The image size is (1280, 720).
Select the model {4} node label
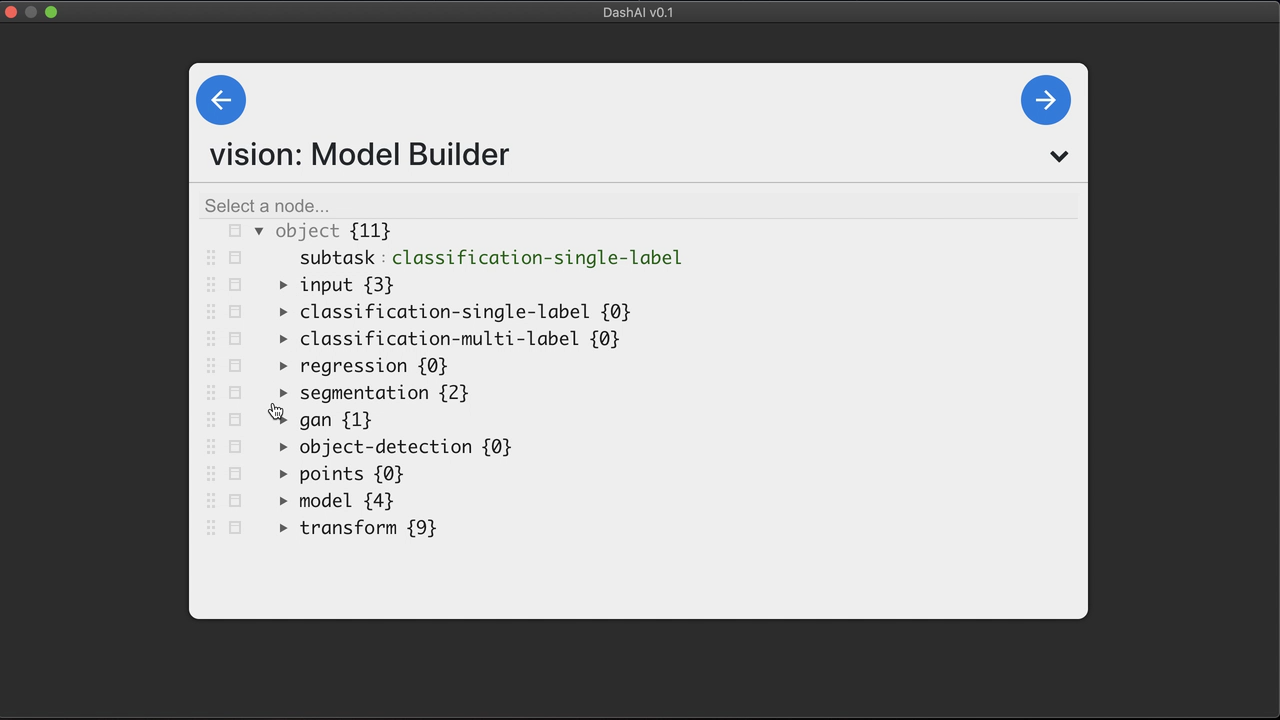(x=346, y=501)
